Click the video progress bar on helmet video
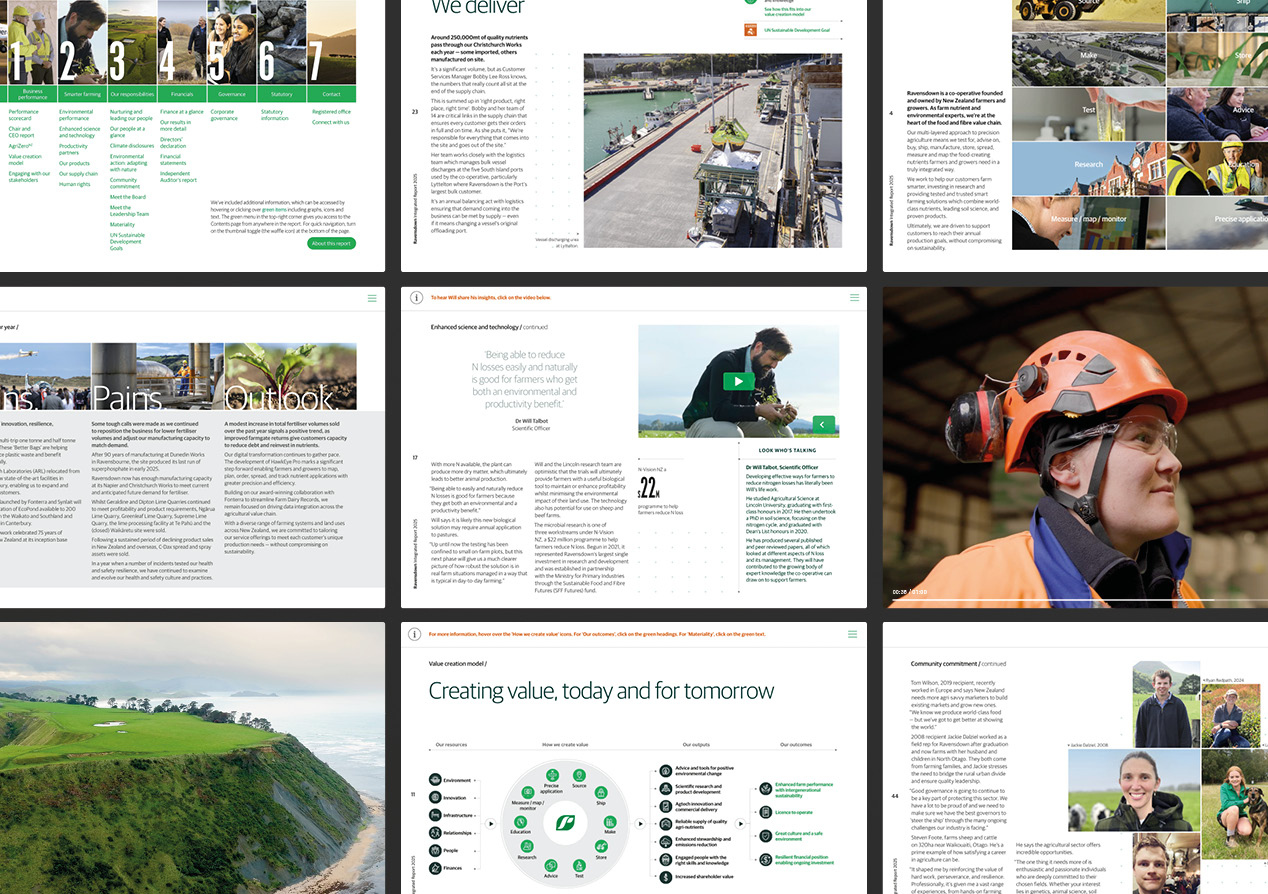 click(x=1075, y=600)
